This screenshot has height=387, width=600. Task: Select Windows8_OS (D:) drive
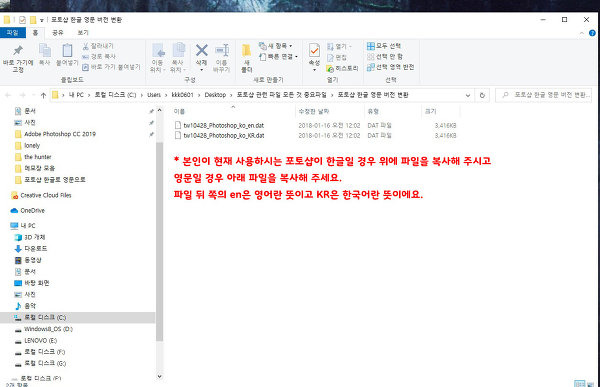(43, 329)
